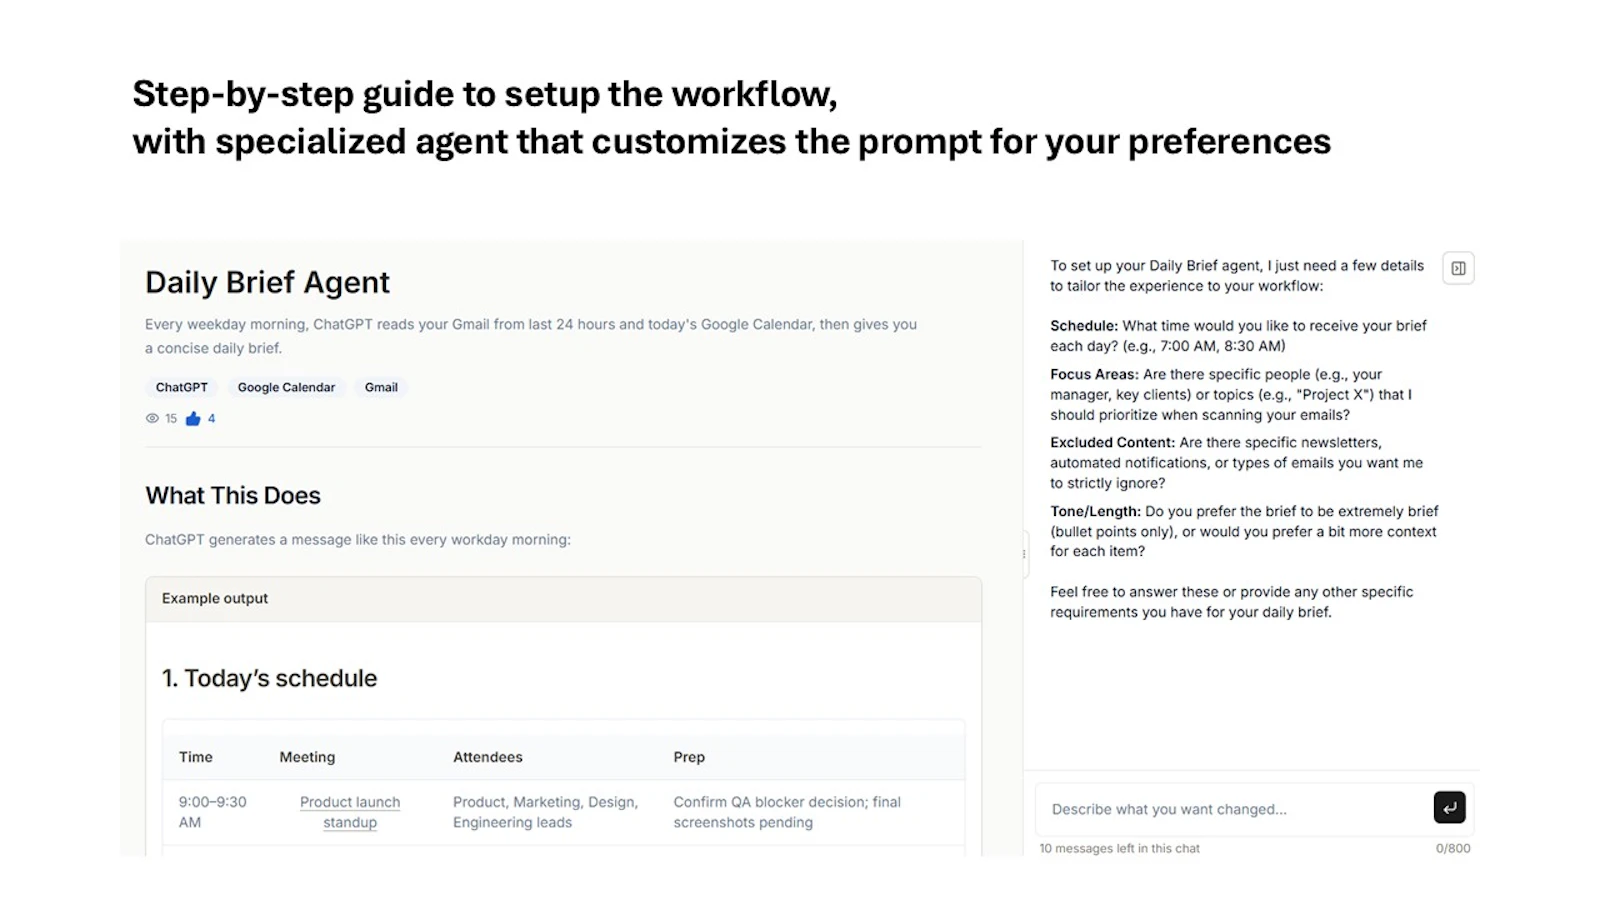Click the like count 4
This screenshot has height=900, width=1600.
[211, 419]
